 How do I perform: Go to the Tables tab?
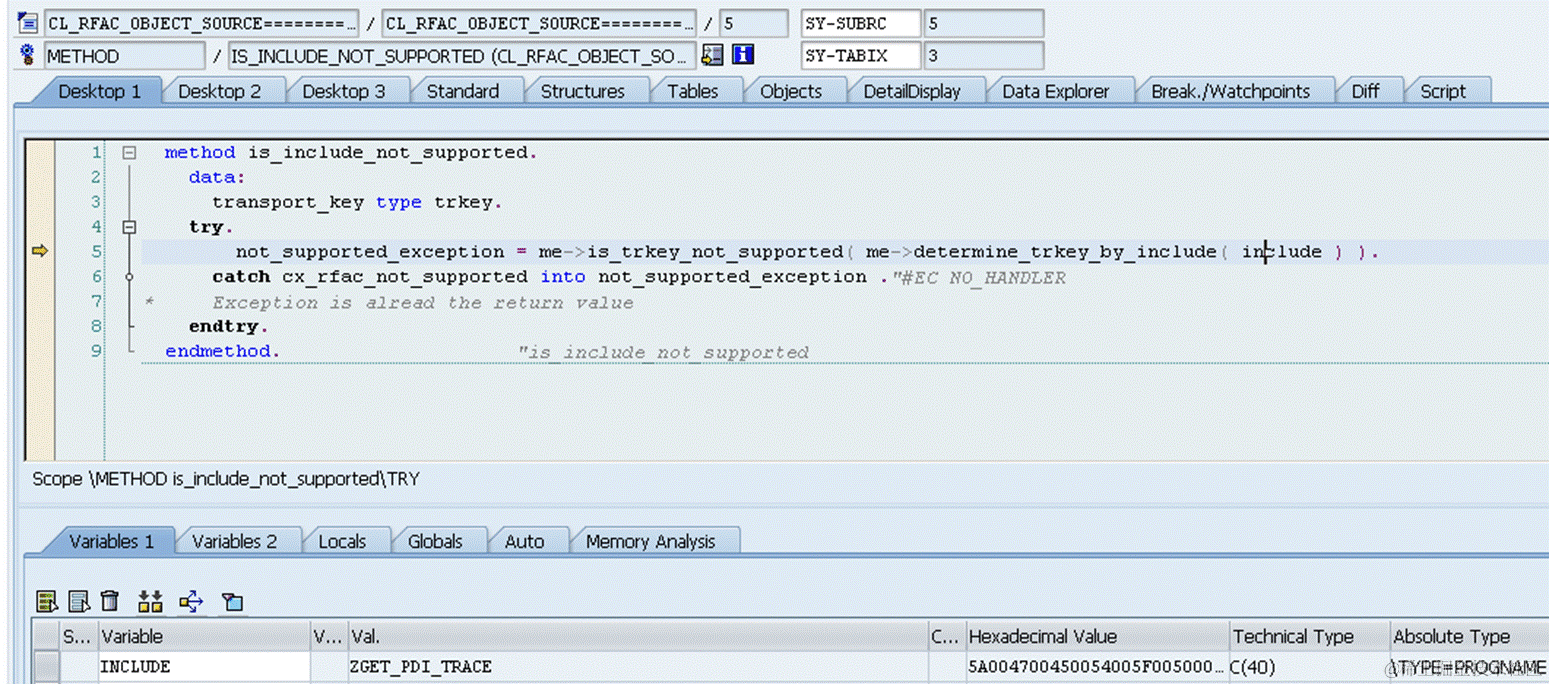692,91
